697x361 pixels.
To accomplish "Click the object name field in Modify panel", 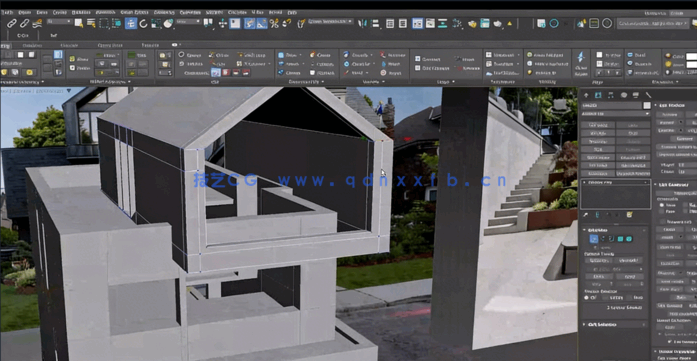I will (612, 105).
